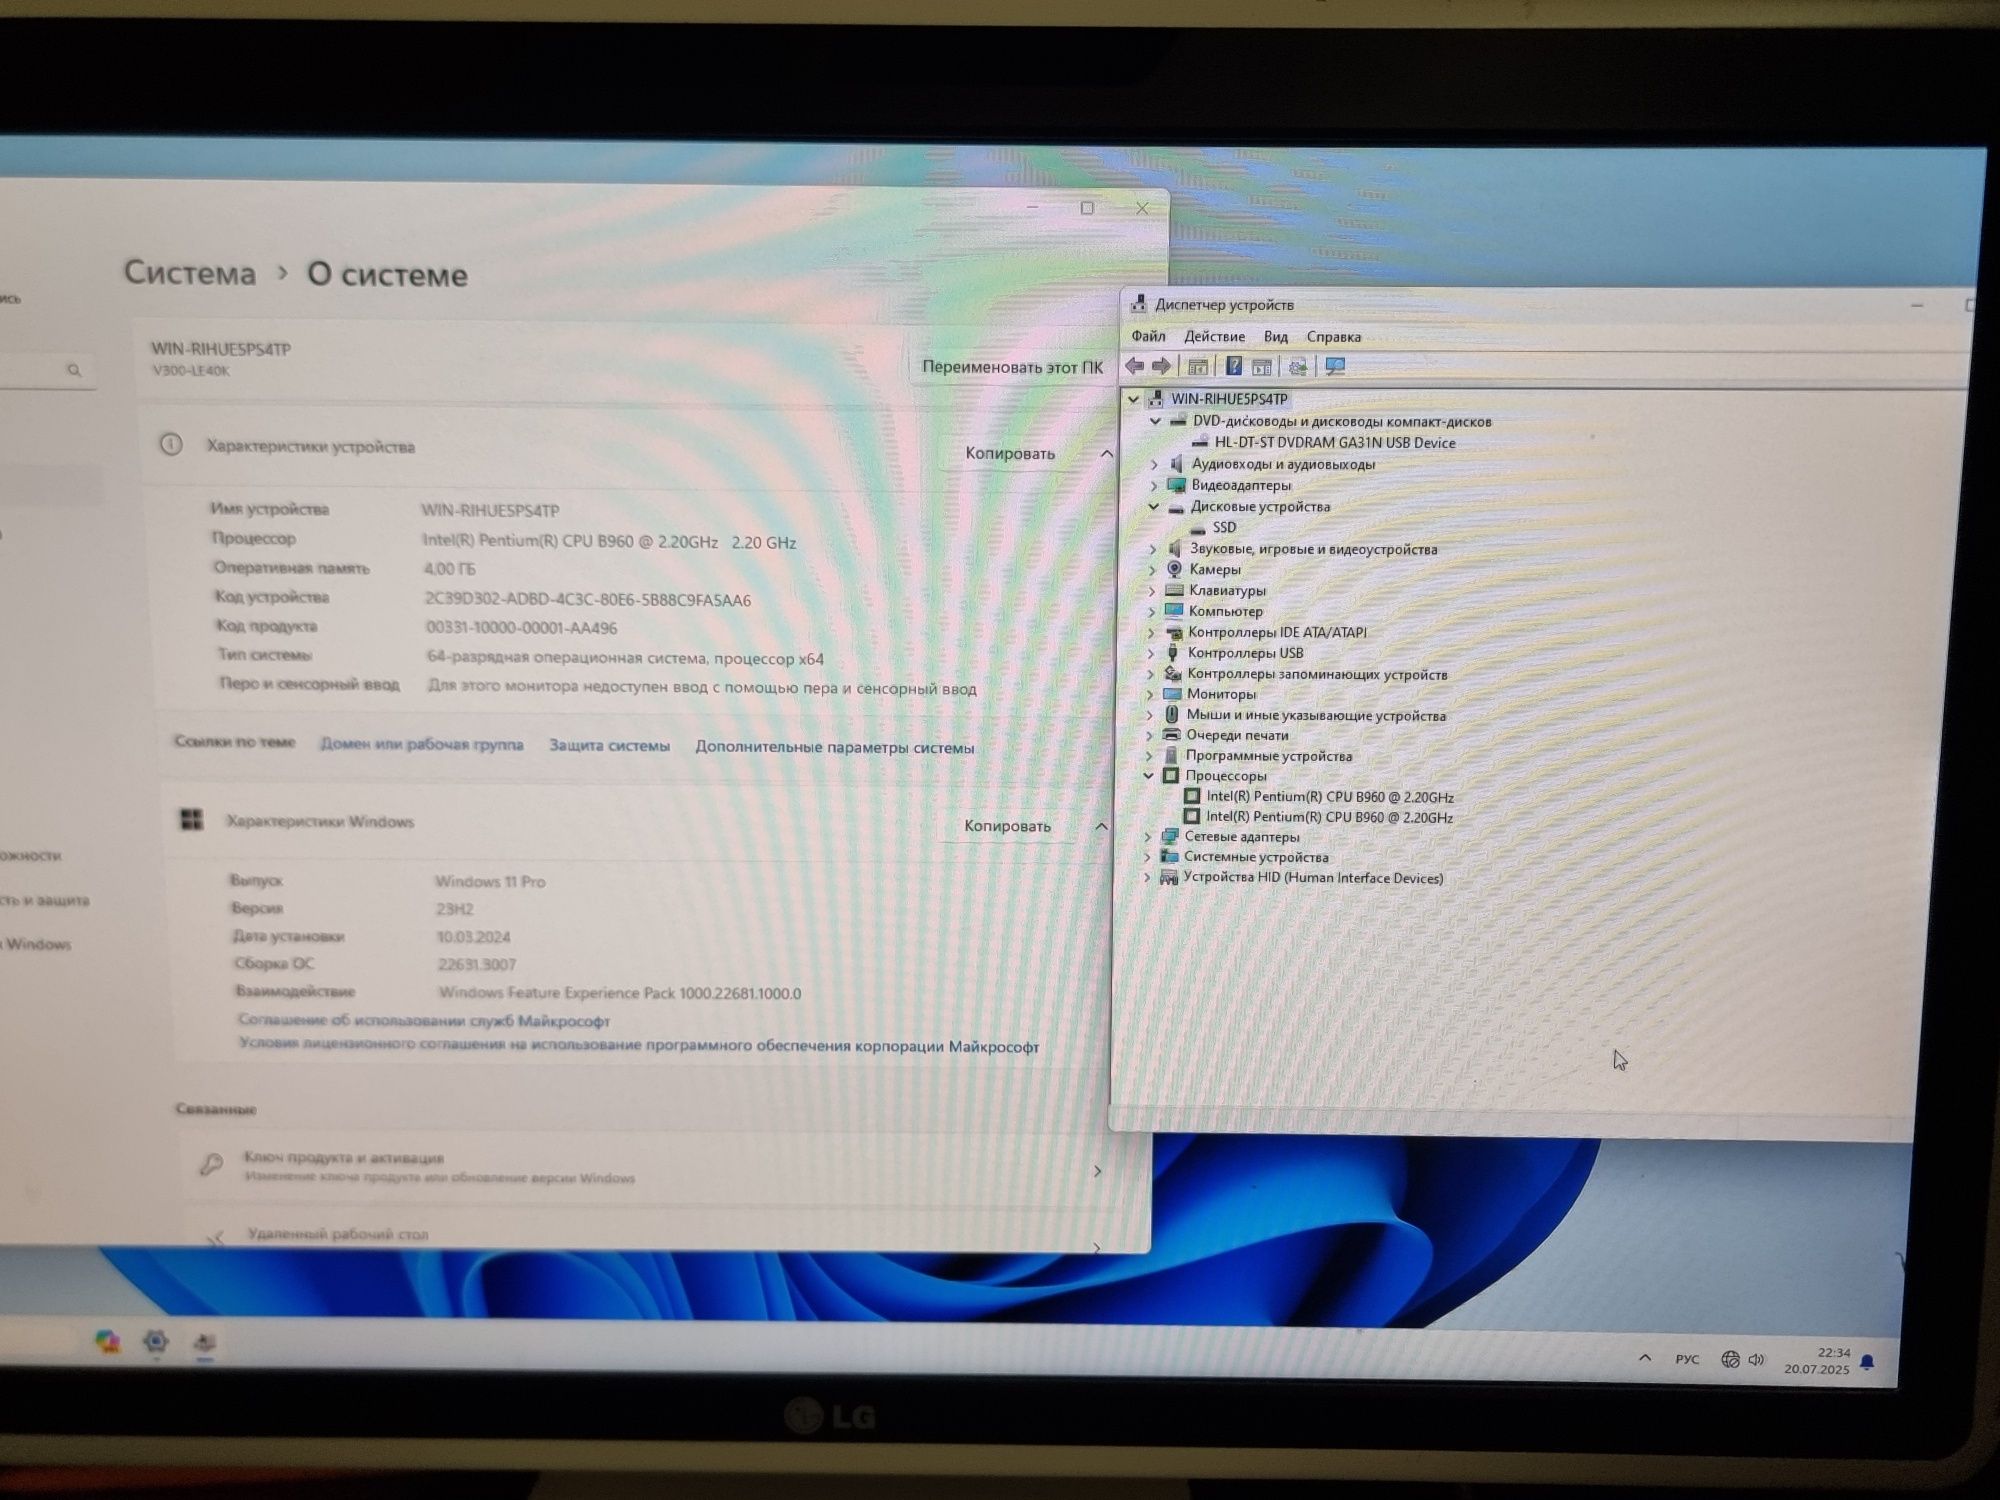The image size is (2000, 1500).
Task: Select the SSD disk device
Action: pyautogui.click(x=1225, y=527)
